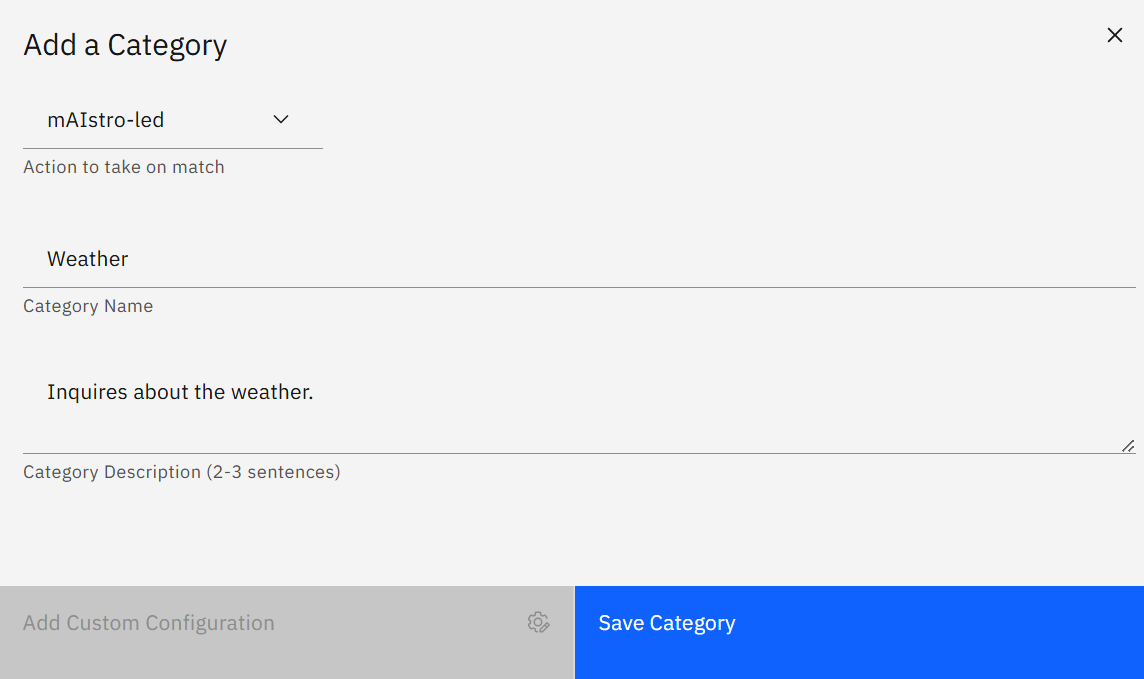Expand the chevron next to mAIstro-led

pos(281,120)
